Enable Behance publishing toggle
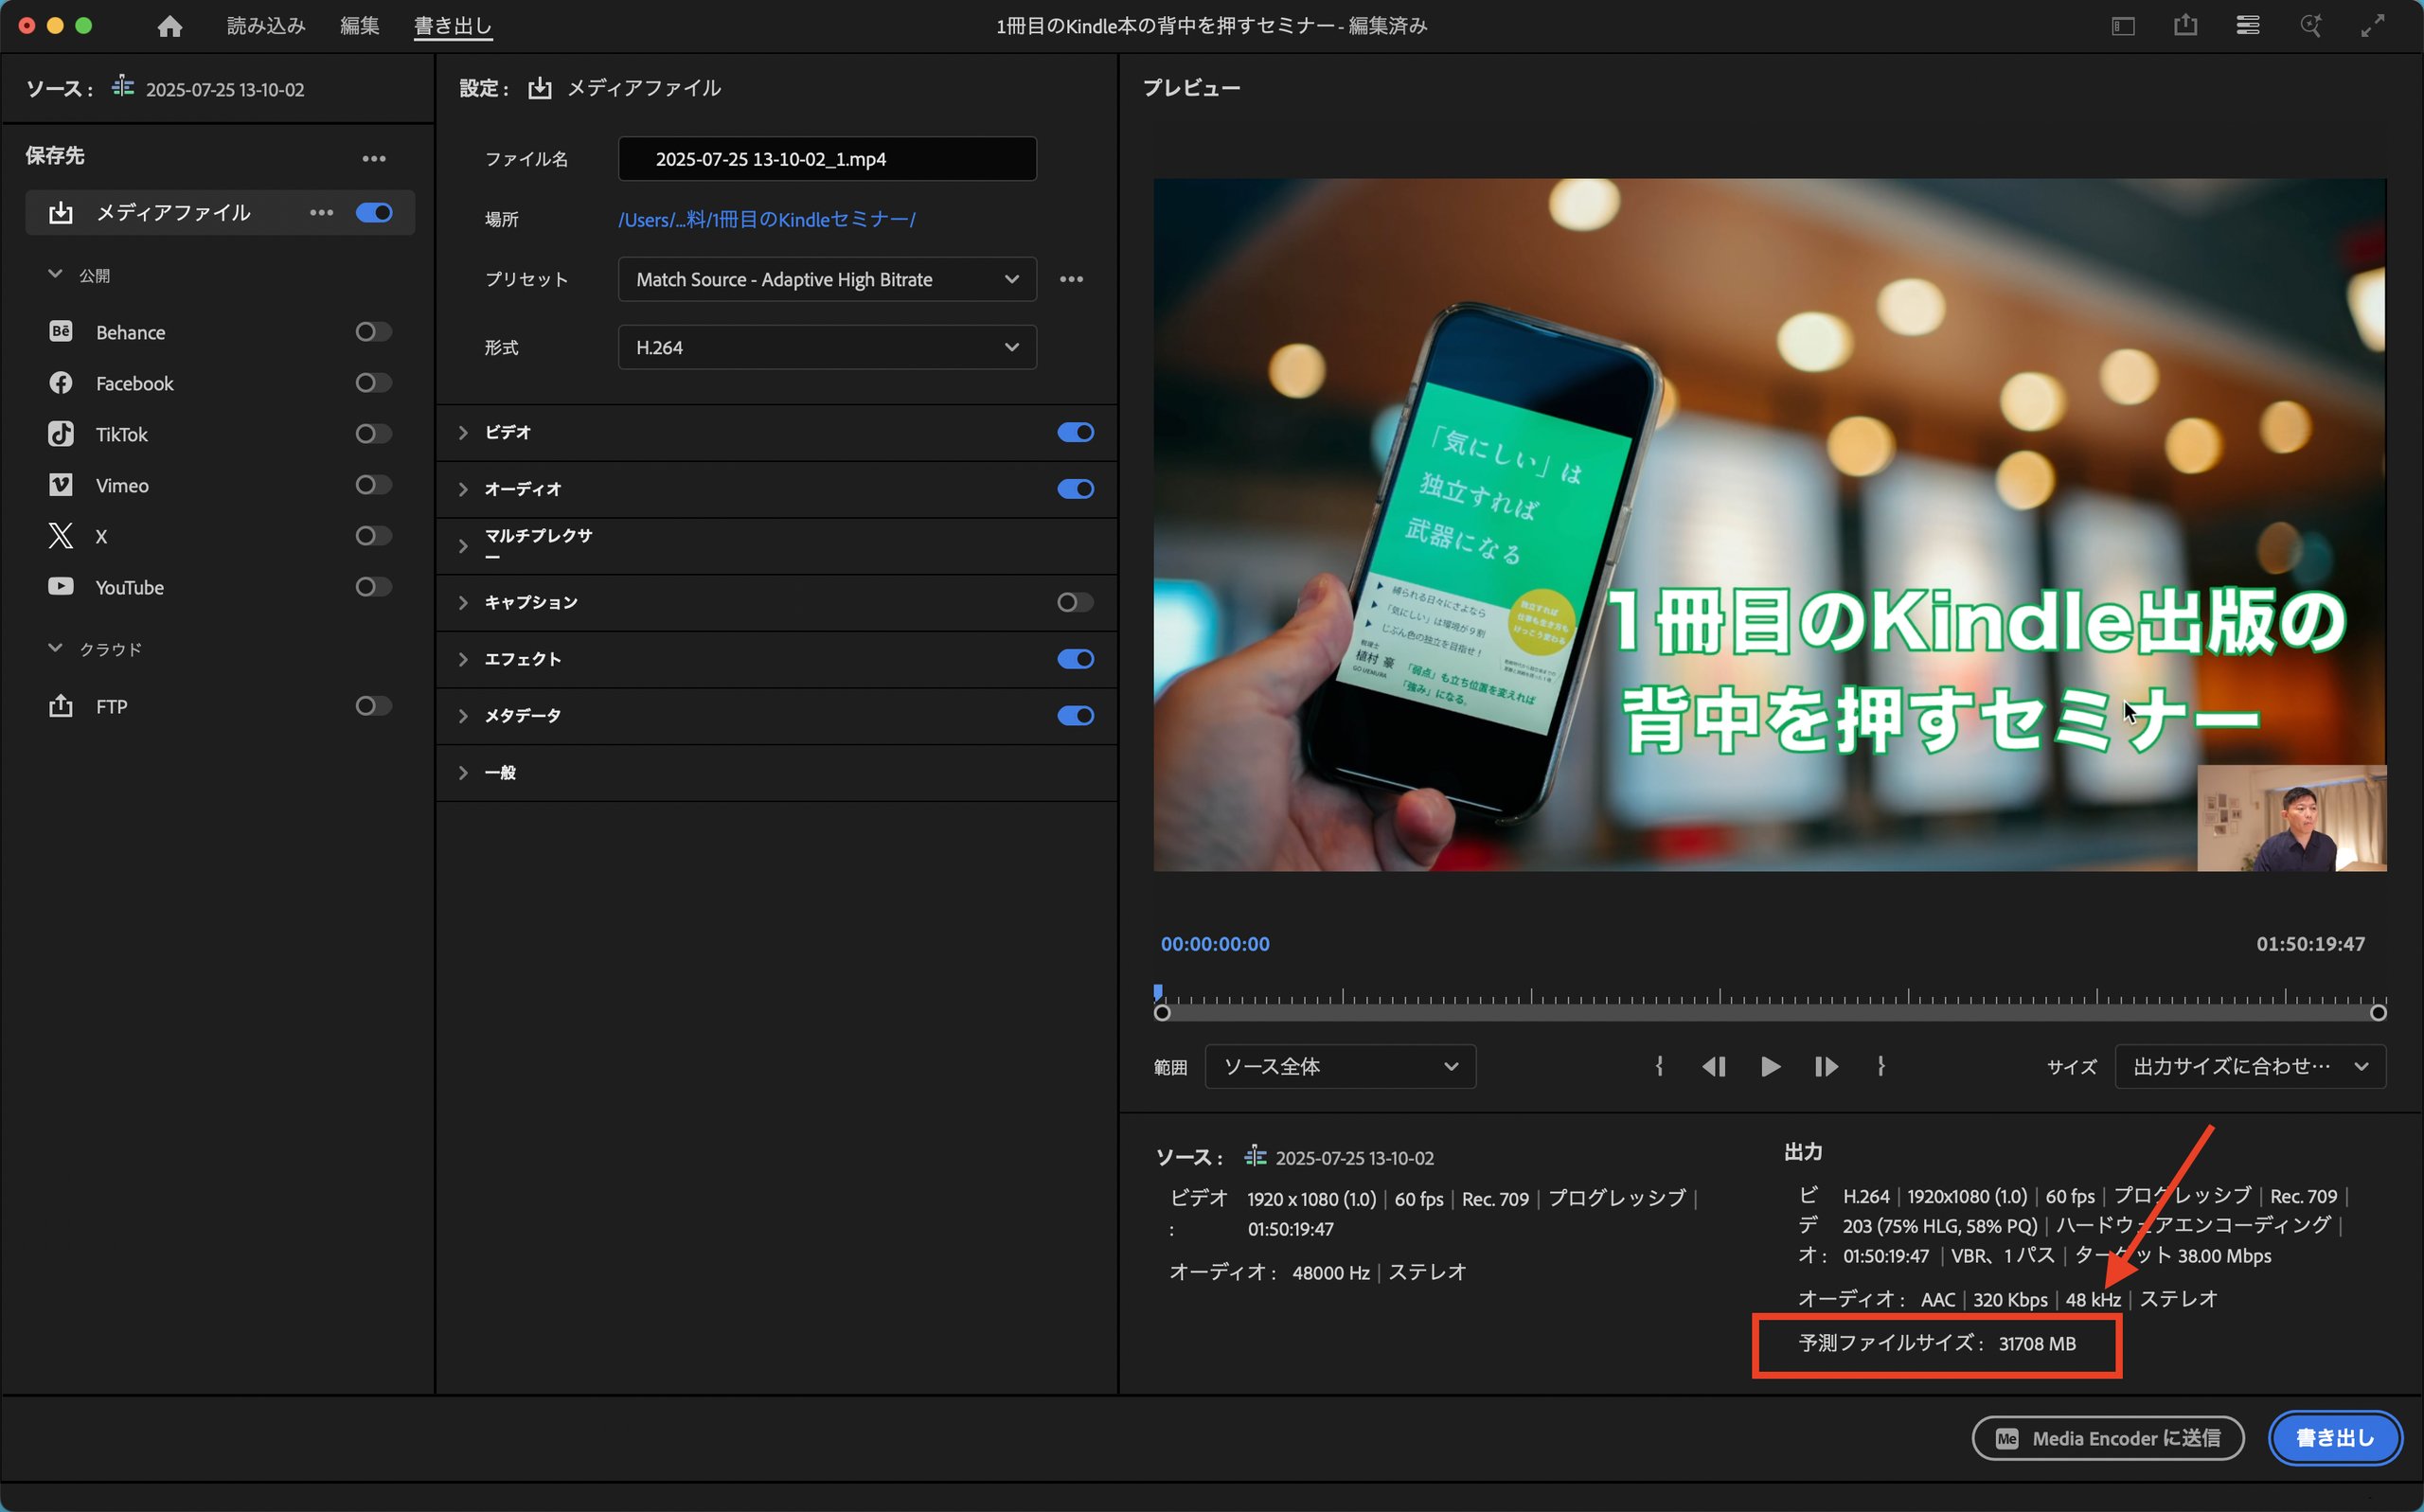 (374, 331)
